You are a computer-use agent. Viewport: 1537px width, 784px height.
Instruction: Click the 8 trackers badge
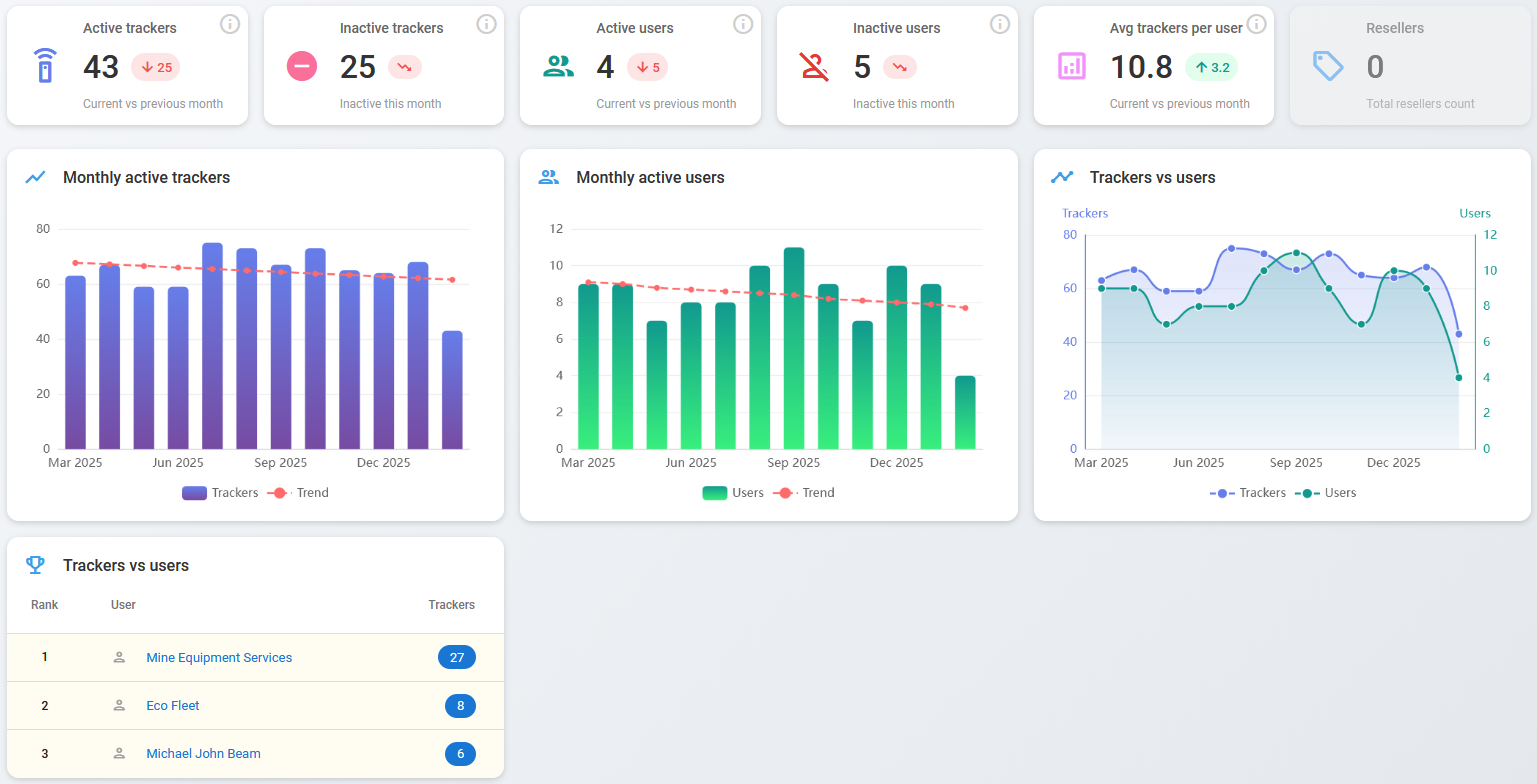point(460,706)
